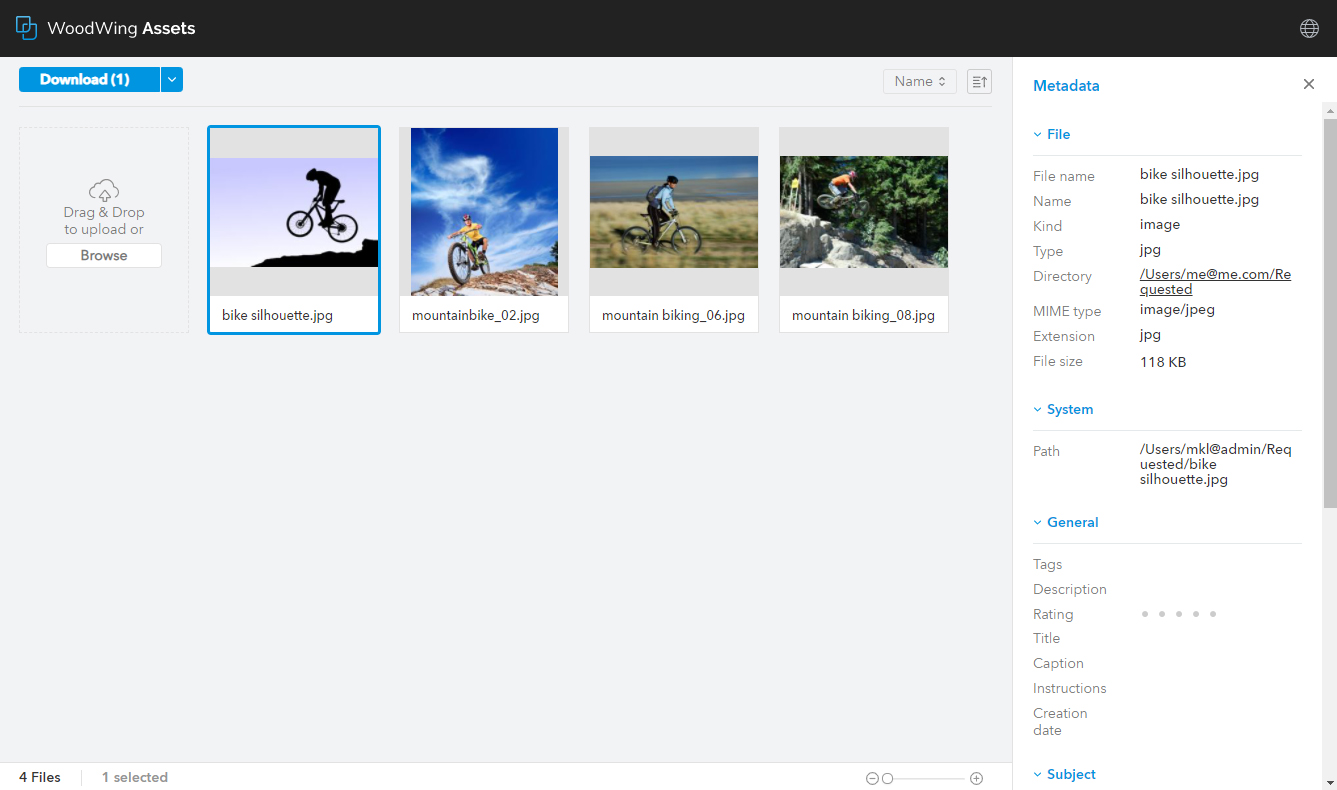Give the asset a three-star rating

pos(1178,613)
